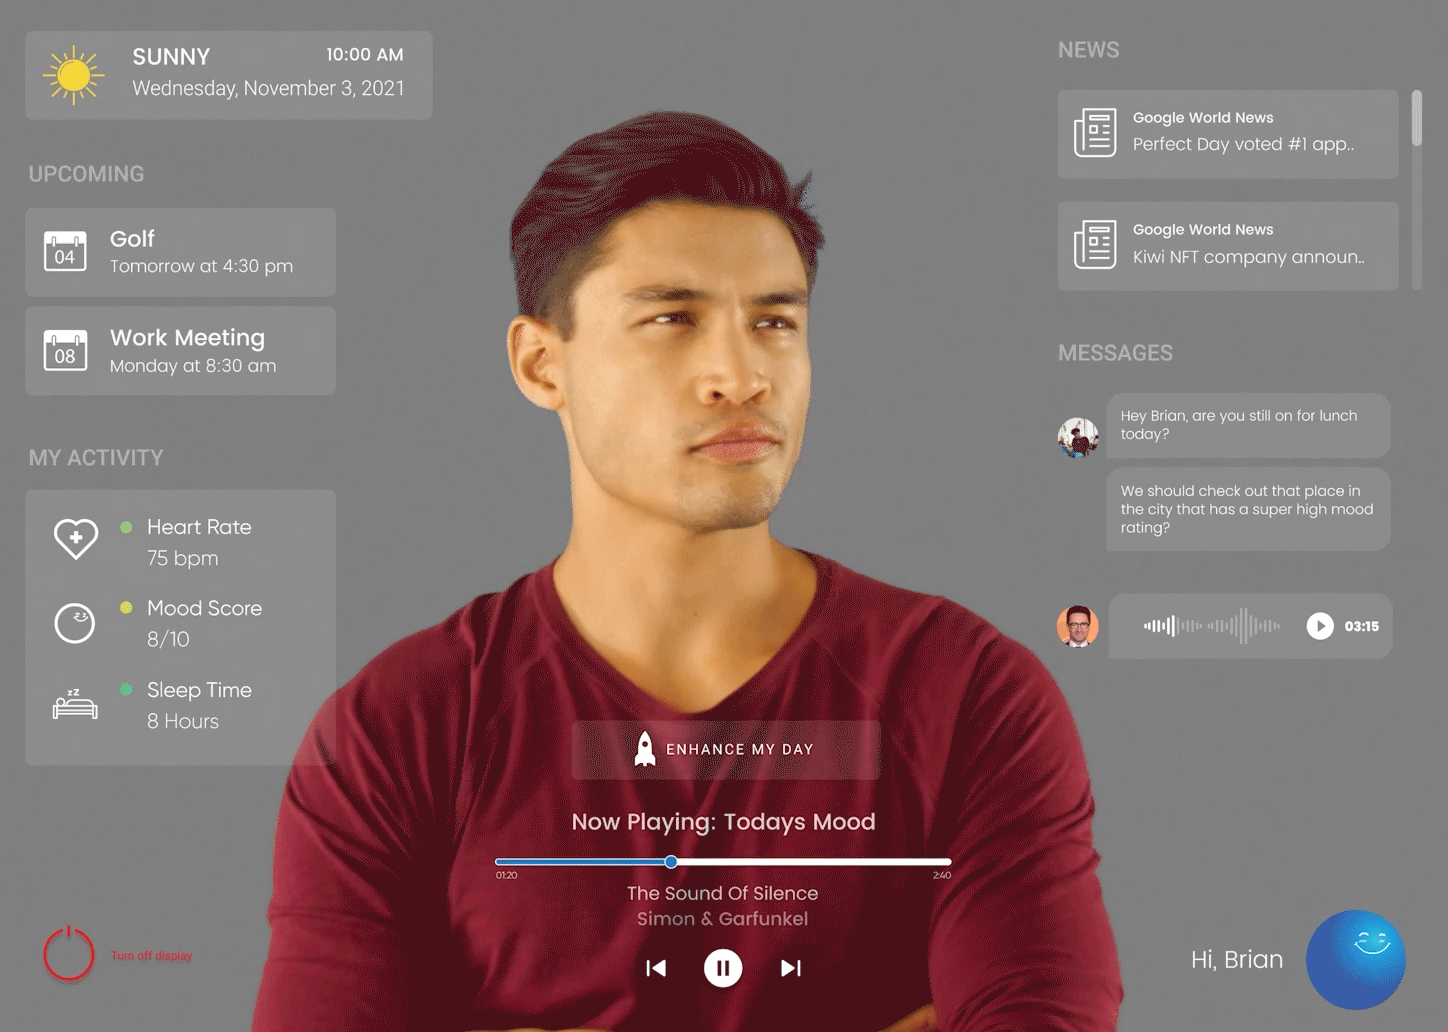Open the Work Meeting calendar icon
Screen dimensions: 1448x1032
click(65, 350)
